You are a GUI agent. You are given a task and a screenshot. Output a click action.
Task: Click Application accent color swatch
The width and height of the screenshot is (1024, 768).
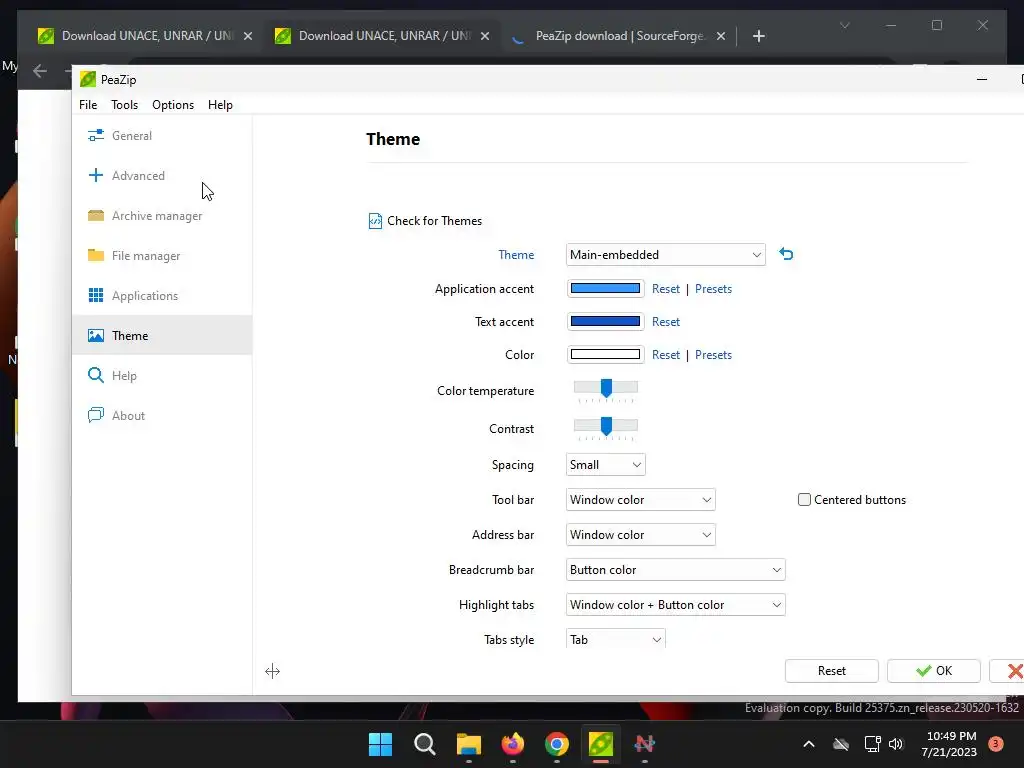click(605, 288)
